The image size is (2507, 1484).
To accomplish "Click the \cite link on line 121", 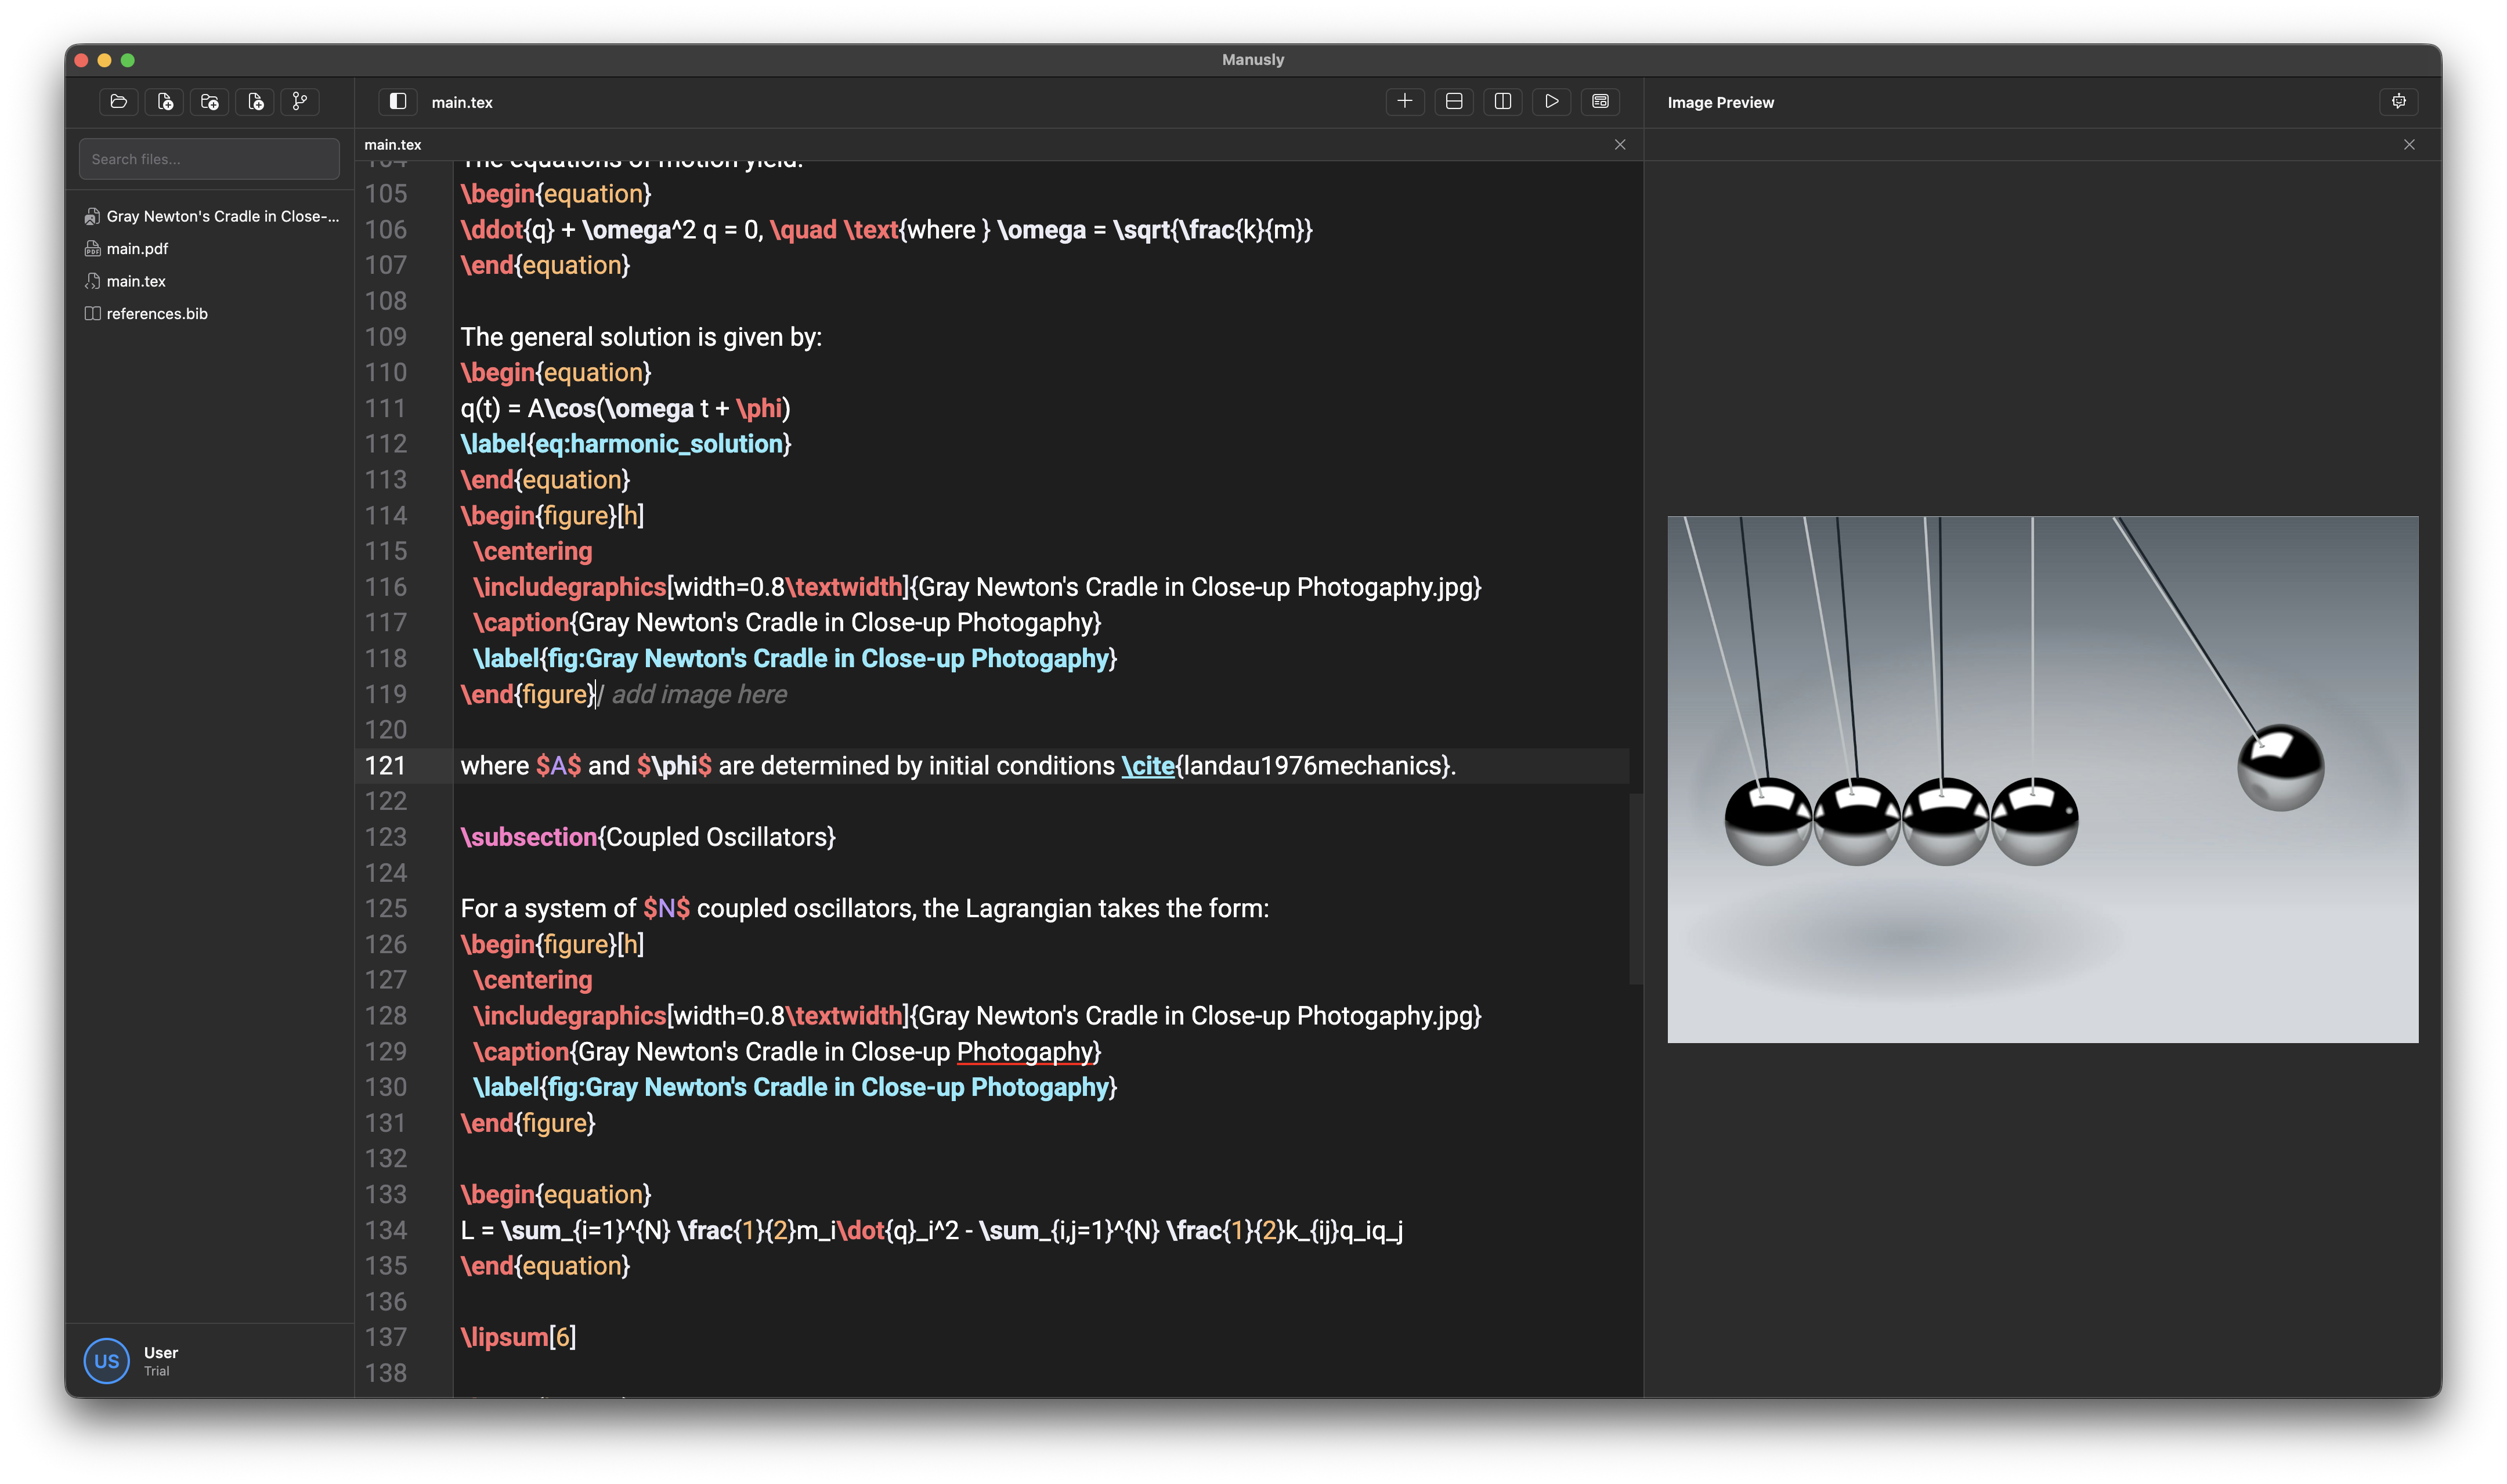I will click(x=1147, y=766).
